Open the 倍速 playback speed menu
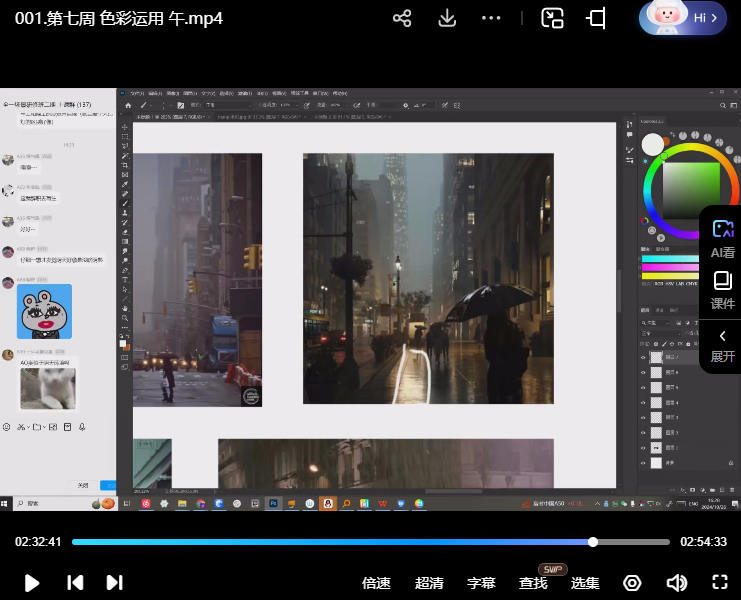 (x=376, y=583)
